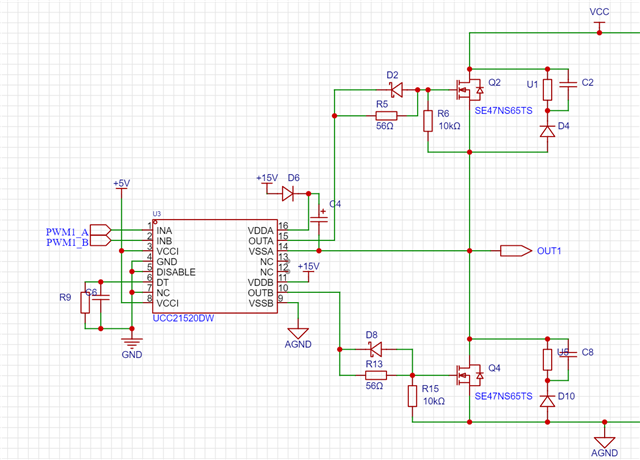
Task: Click the OUTB pin name
Action: pyautogui.click(x=260, y=293)
